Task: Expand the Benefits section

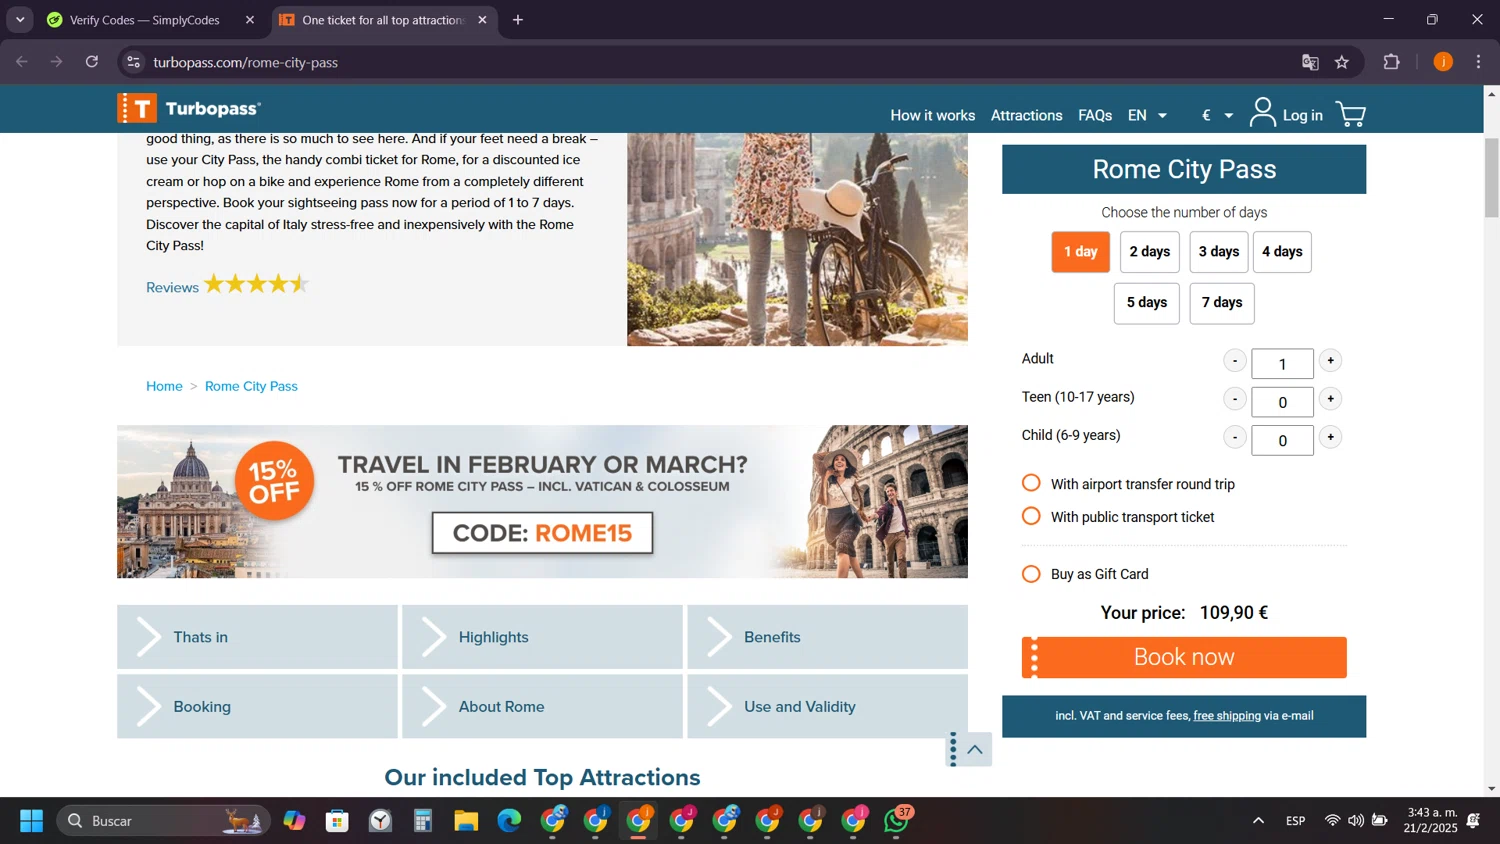Action: 827,637
